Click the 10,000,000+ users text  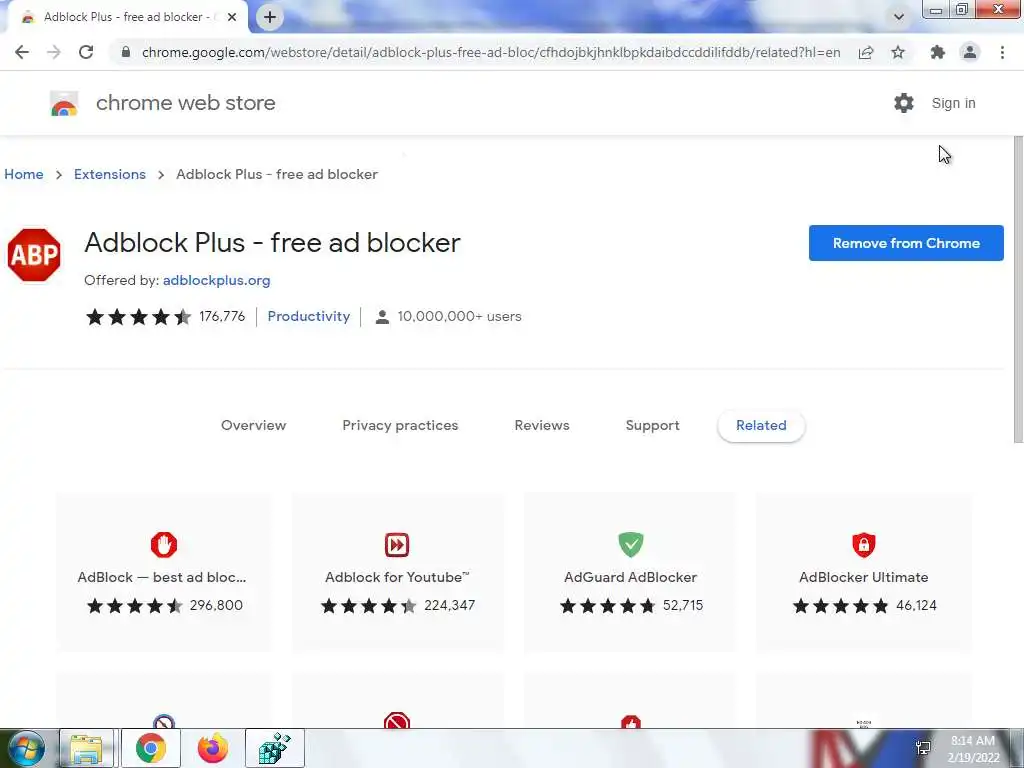click(x=460, y=317)
